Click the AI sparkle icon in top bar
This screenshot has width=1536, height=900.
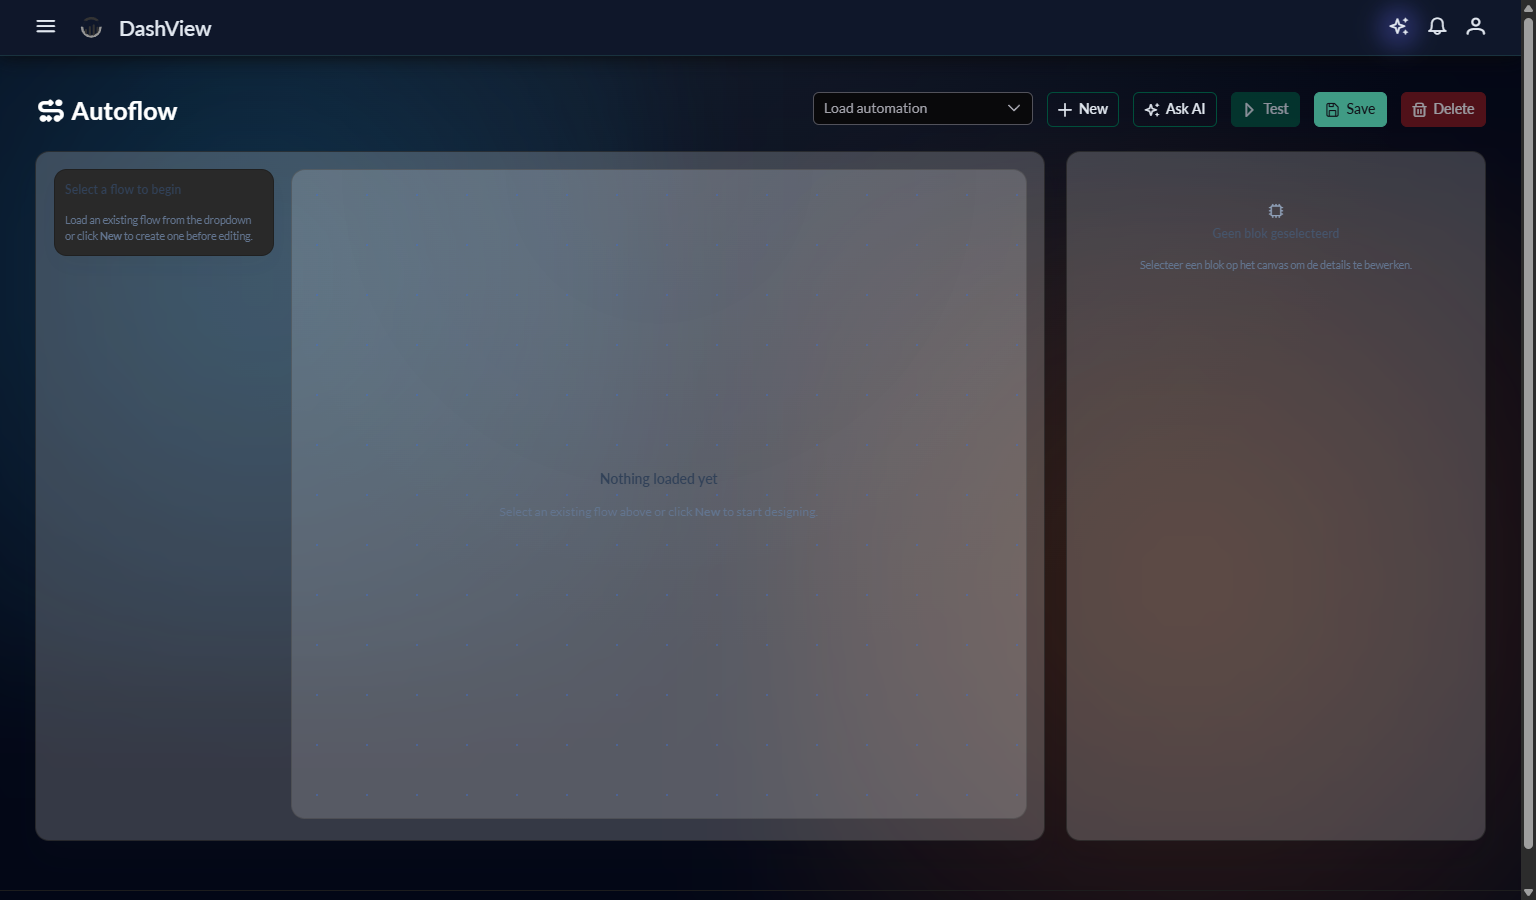coord(1398,26)
